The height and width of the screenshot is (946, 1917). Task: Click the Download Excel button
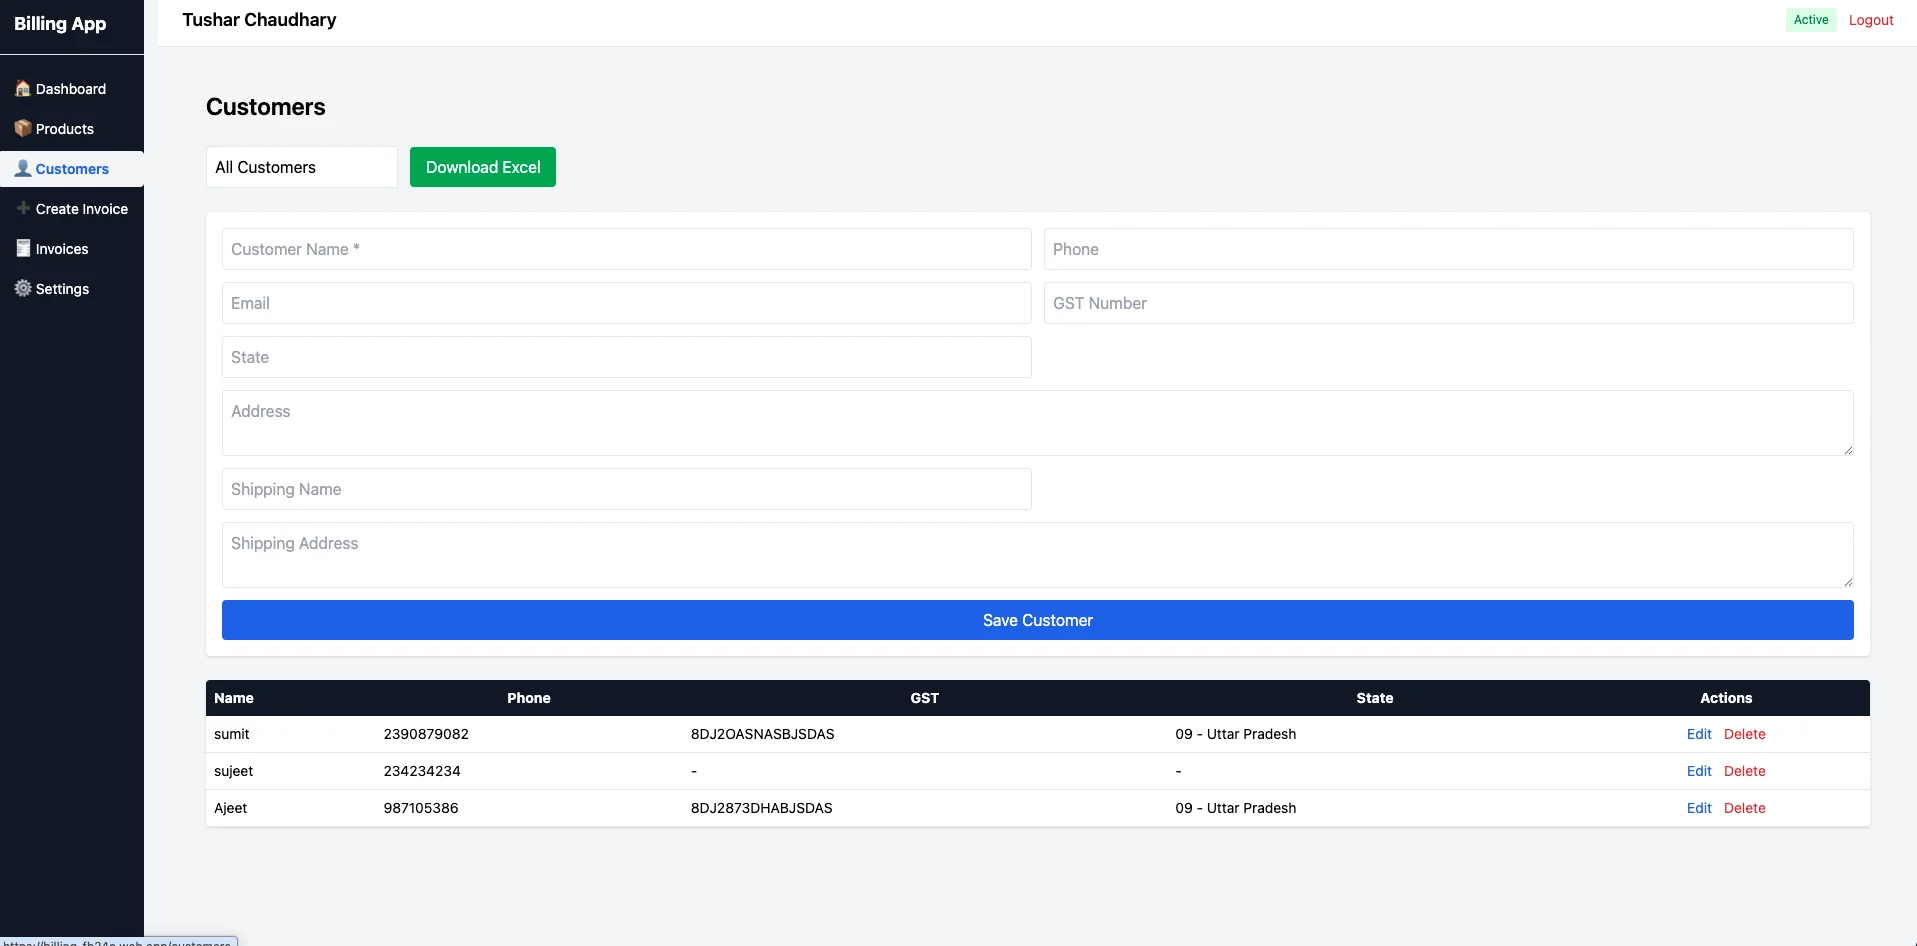(x=482, y=167)
